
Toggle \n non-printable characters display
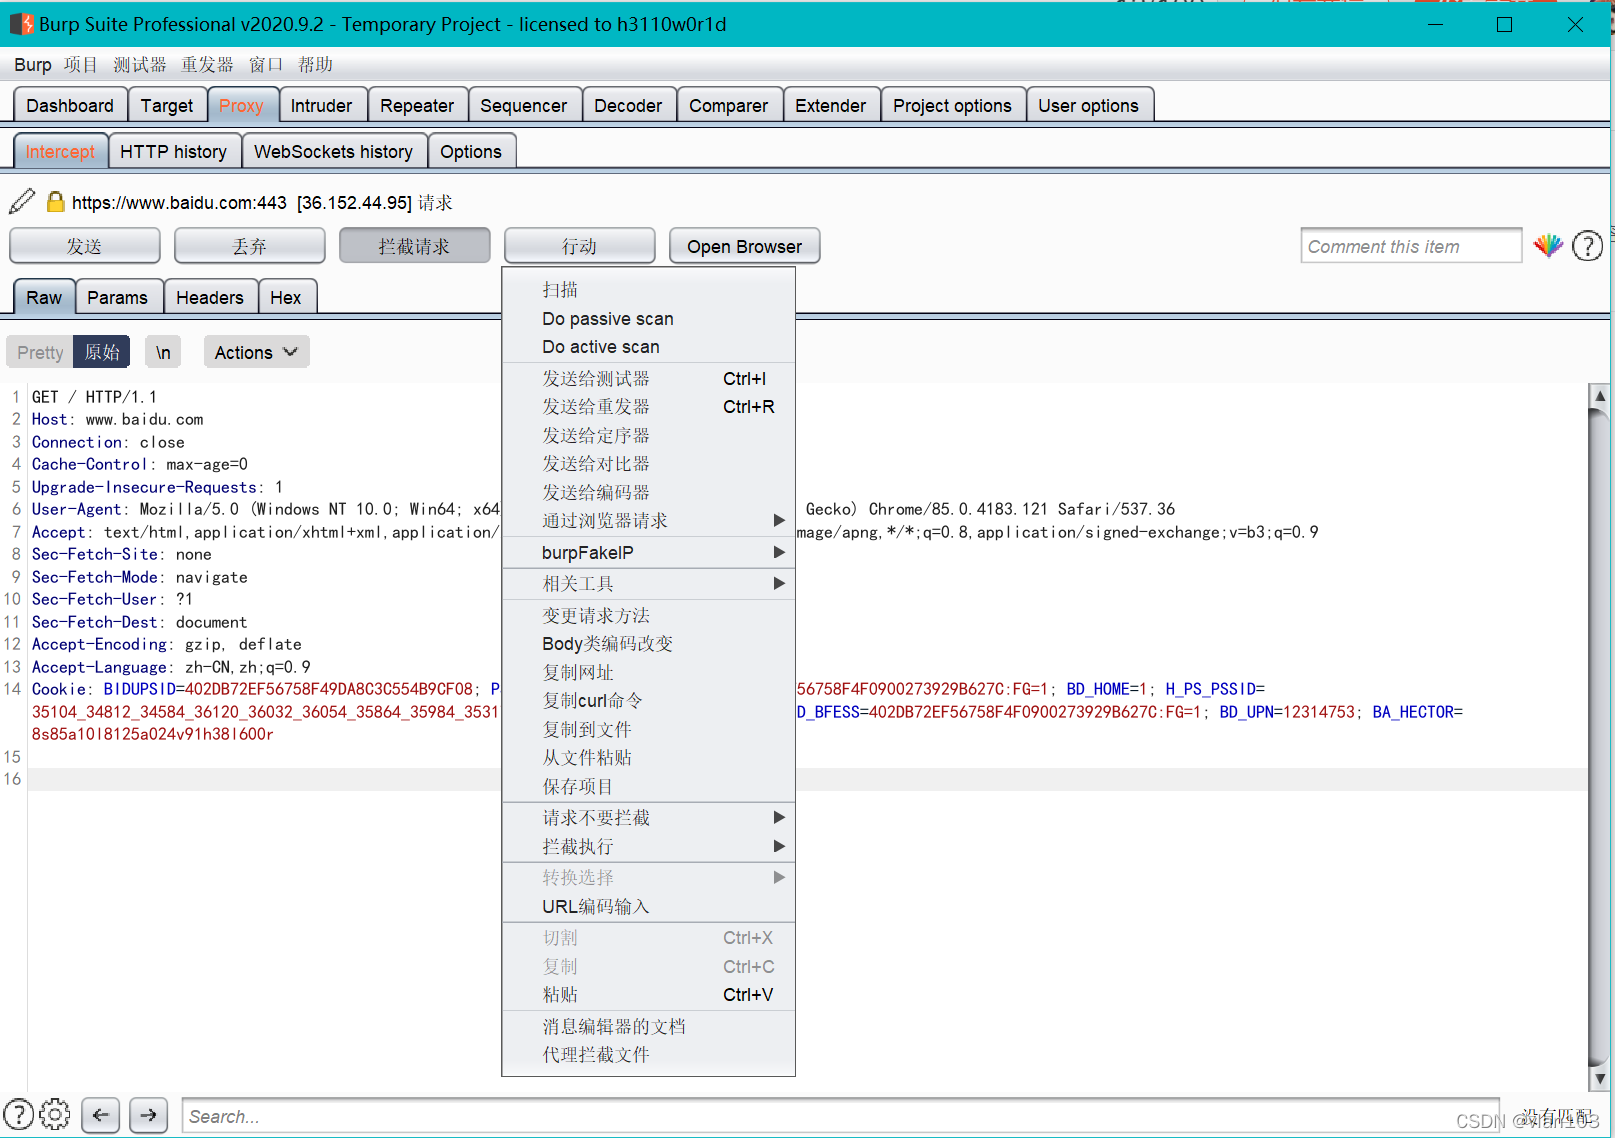(163, 352)
